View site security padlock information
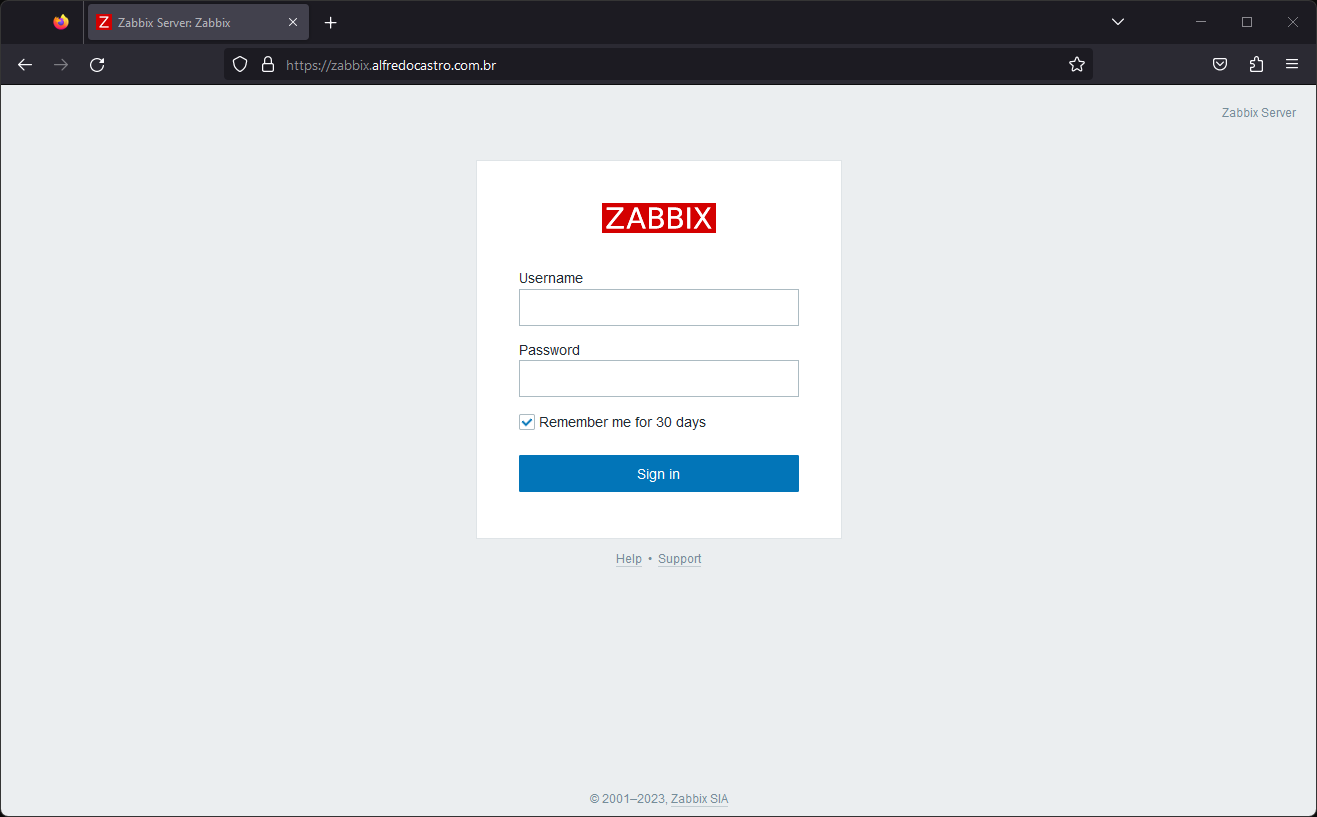The width and height of the screenshot is (1317, 817). point(267,64)
